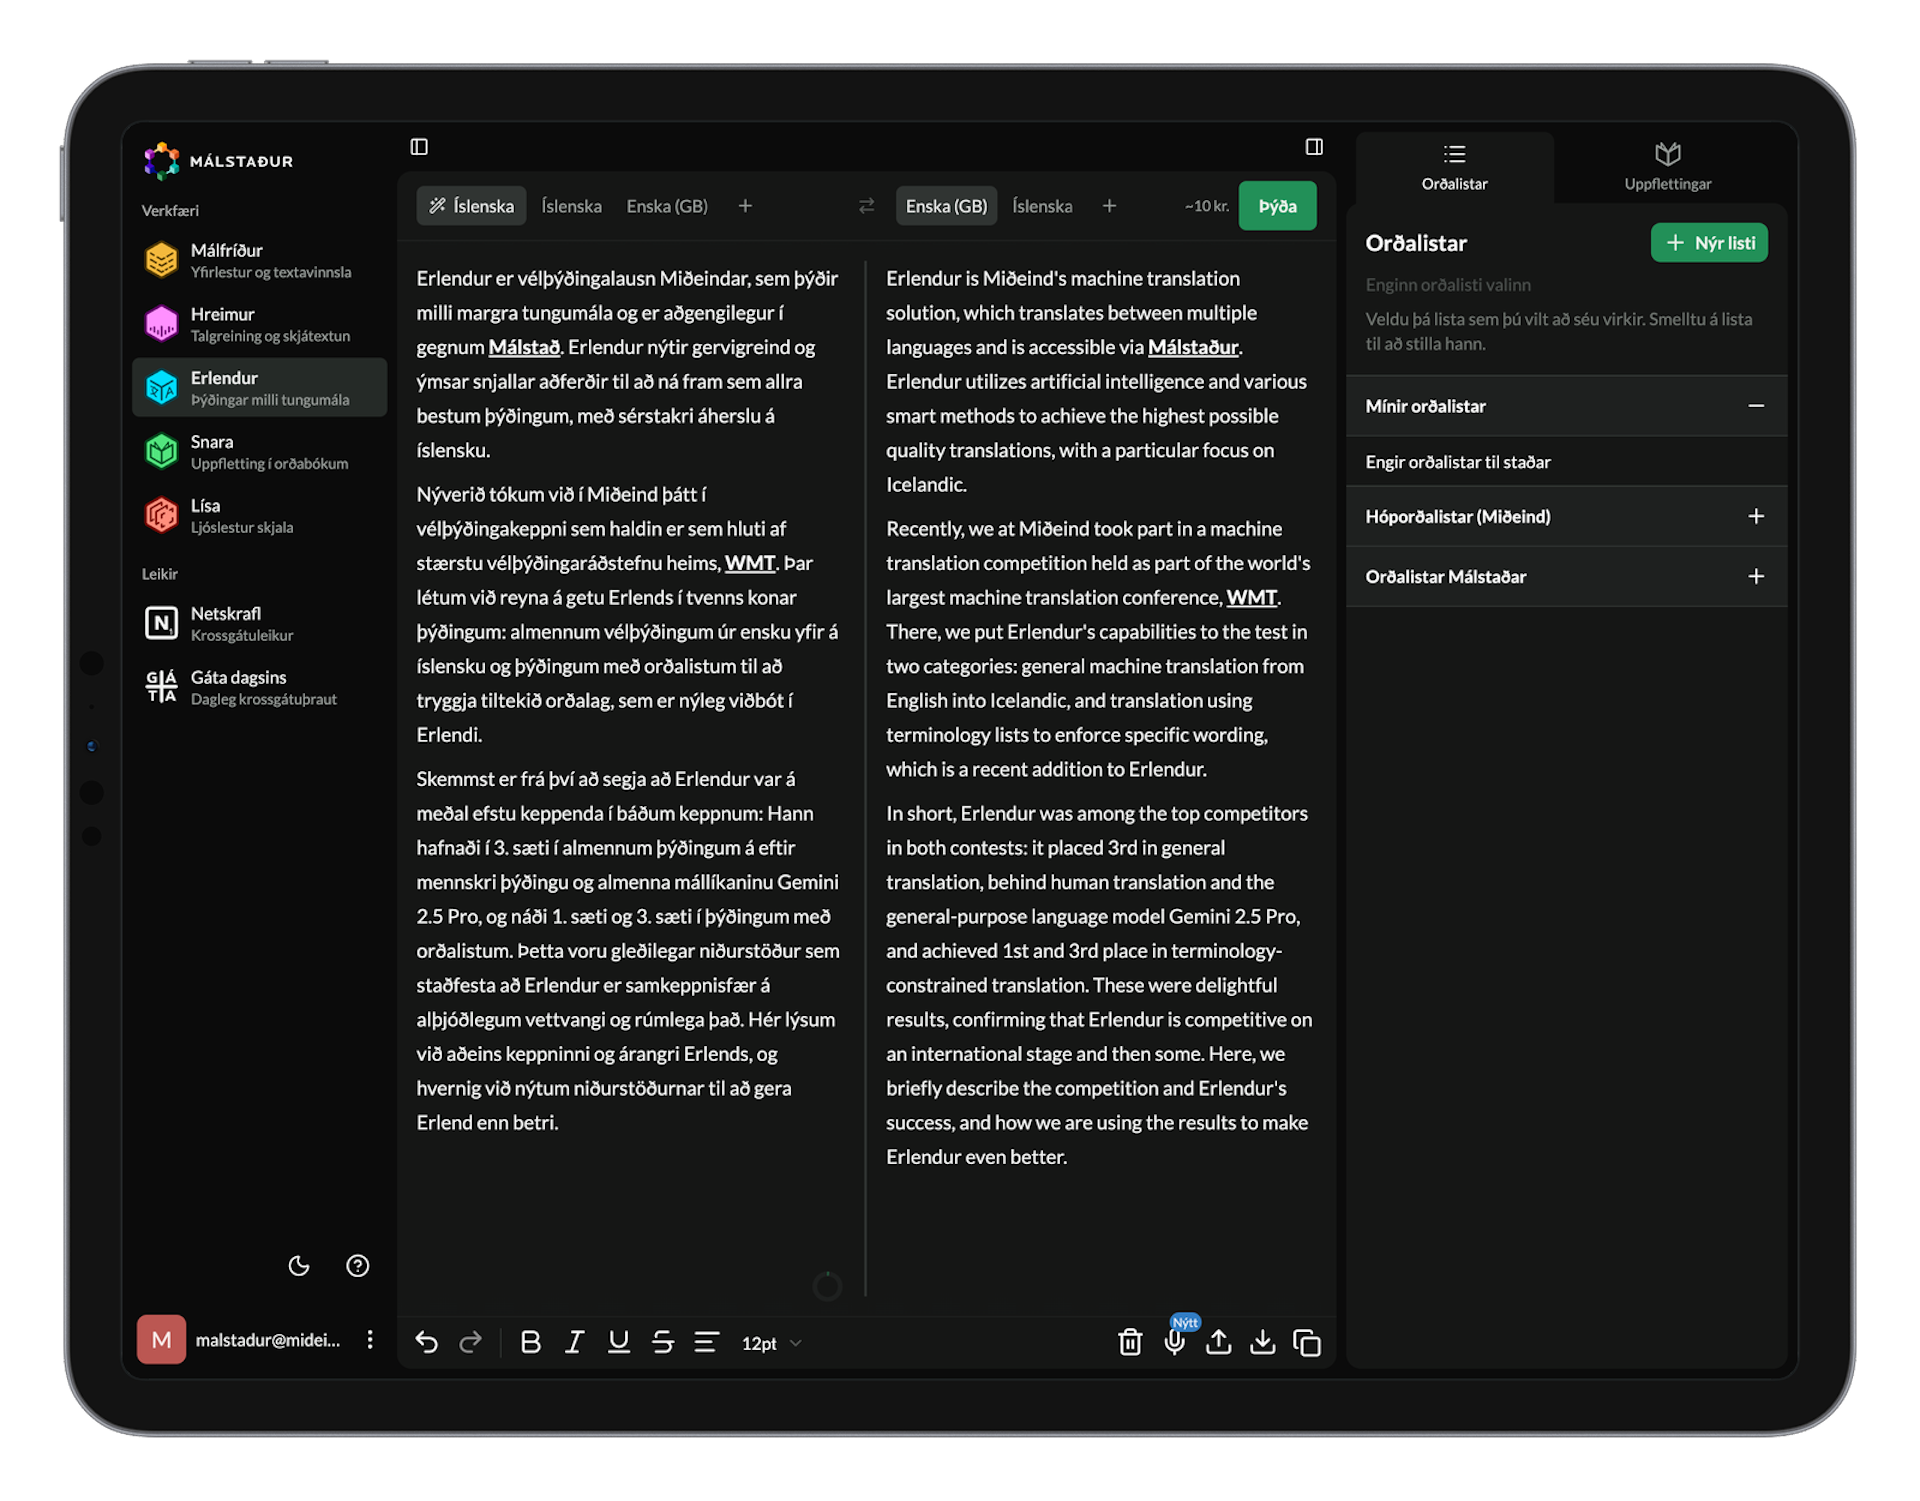The image size is (1920, 1501).
Task: Expand Orðalistar Málstaðar section
Action: click(1567, 576)
